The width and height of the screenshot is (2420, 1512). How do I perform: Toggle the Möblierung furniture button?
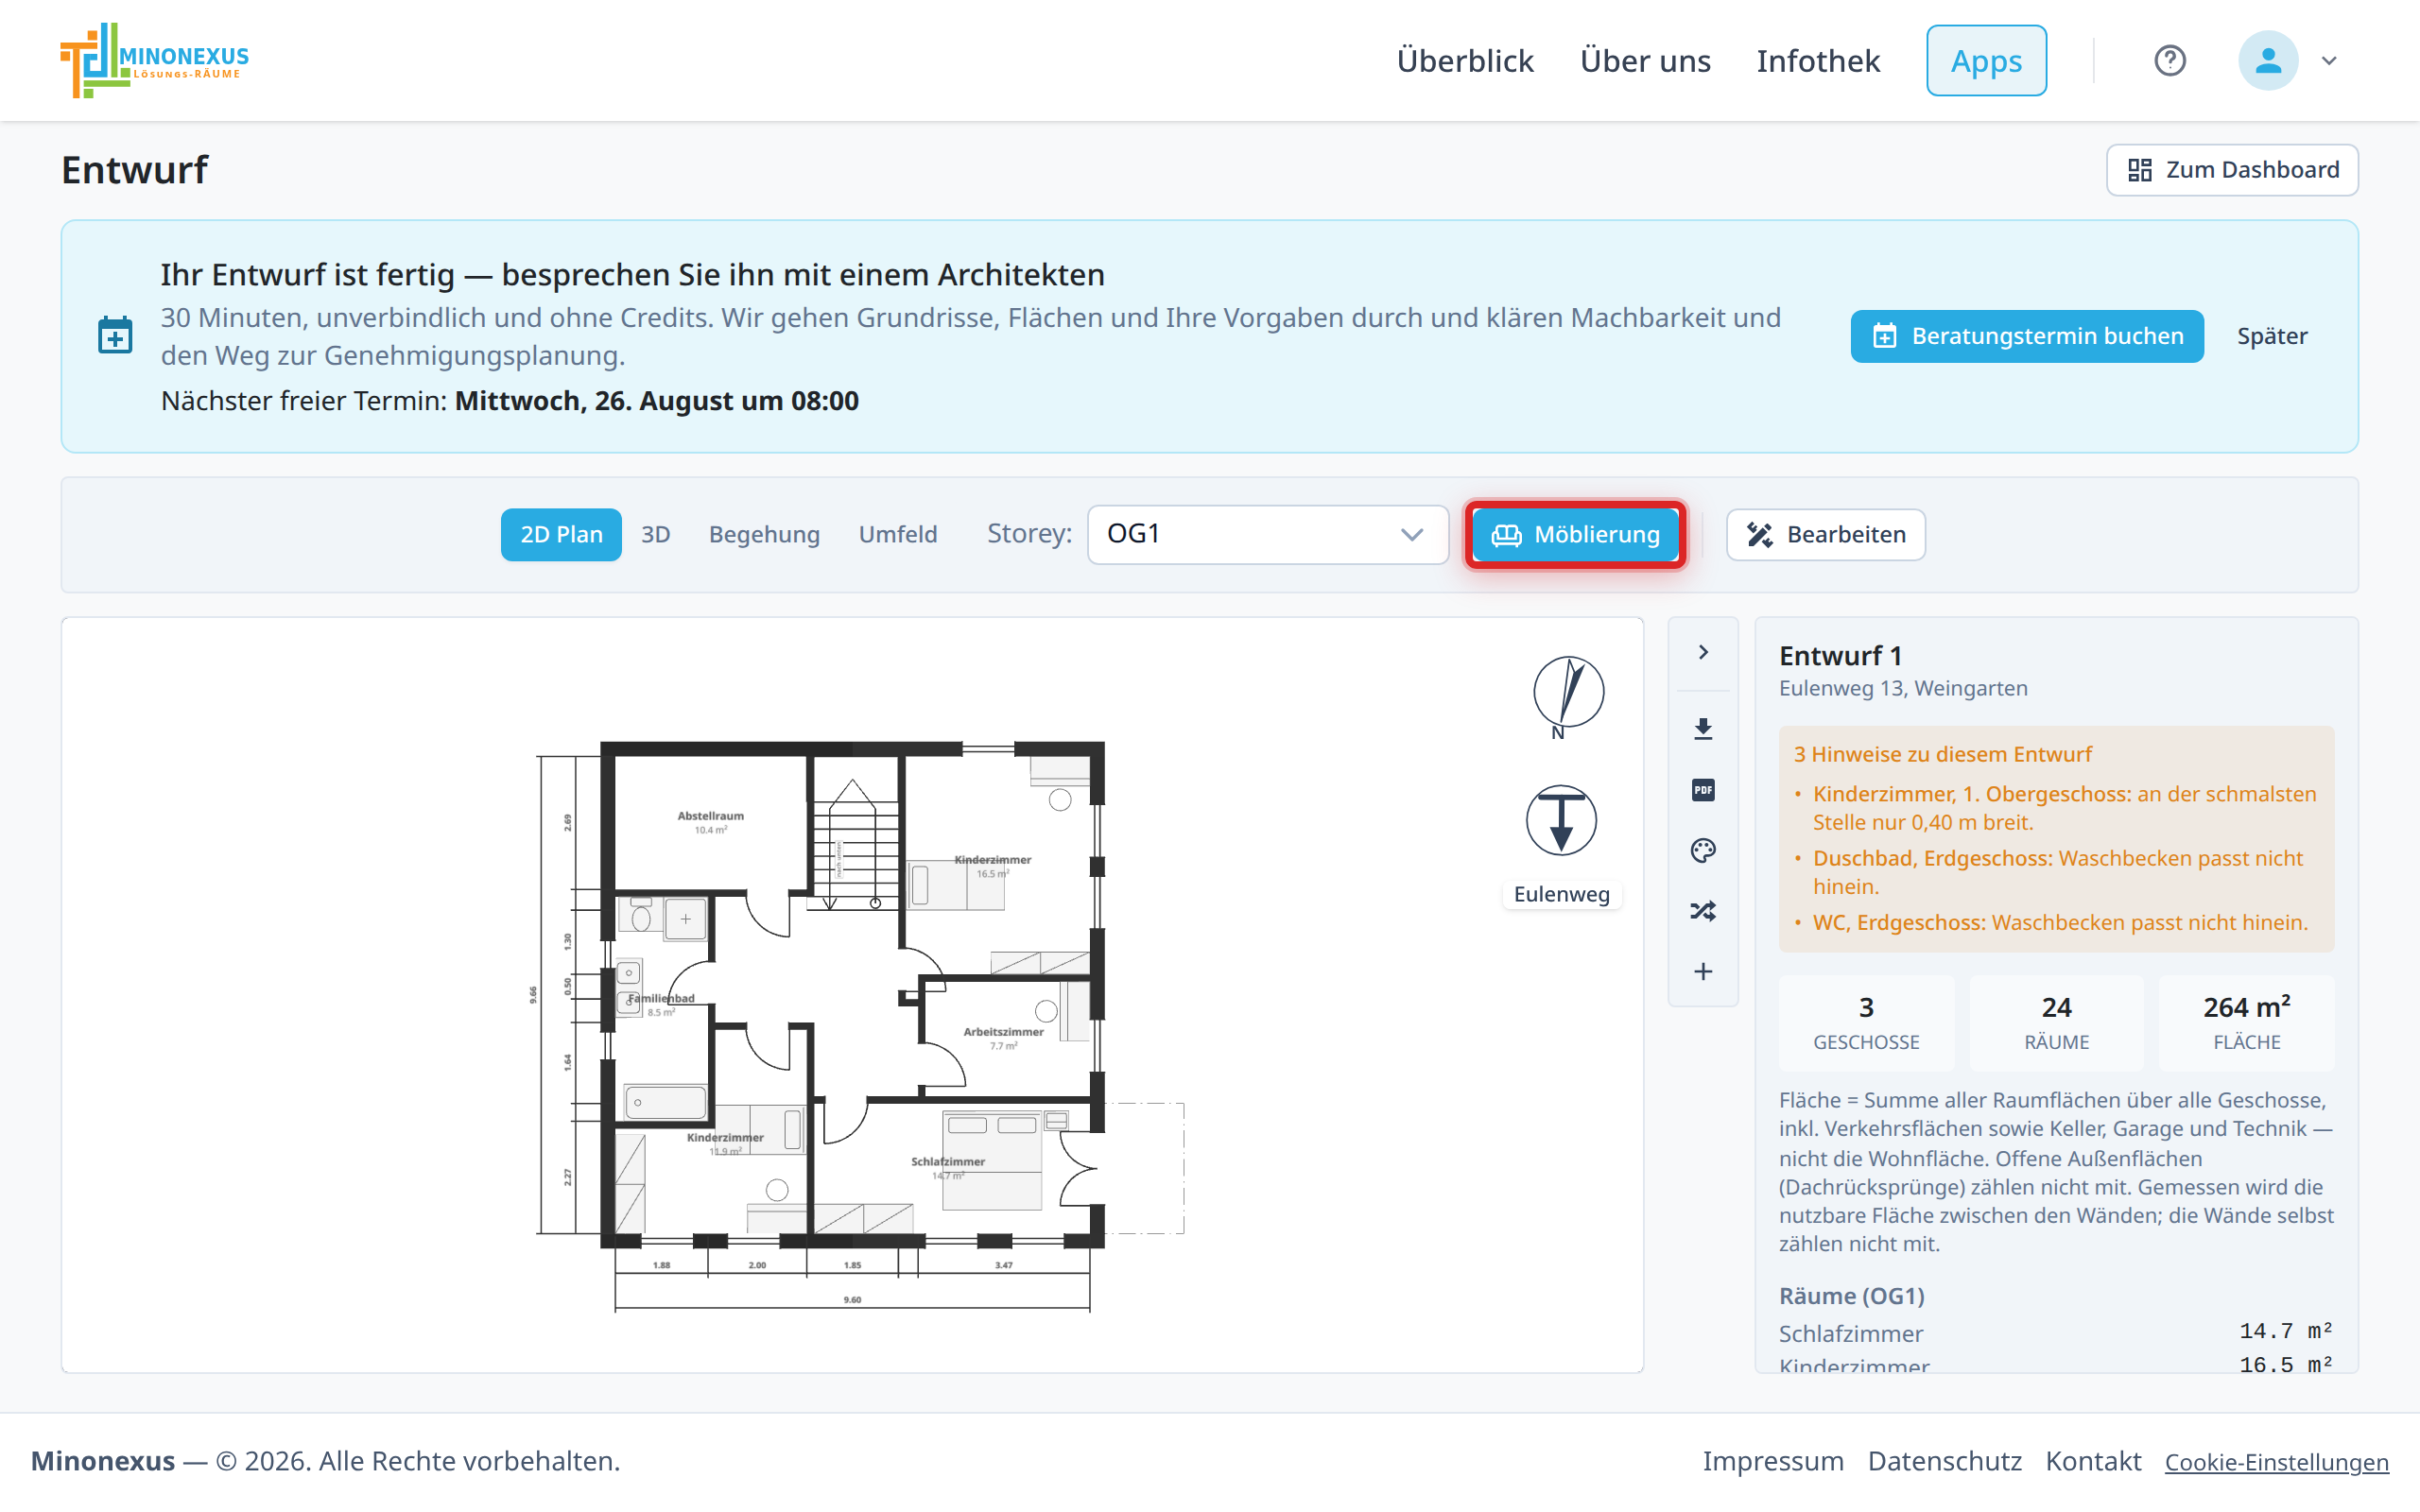pyautogui.click(x=1575, y=535)
